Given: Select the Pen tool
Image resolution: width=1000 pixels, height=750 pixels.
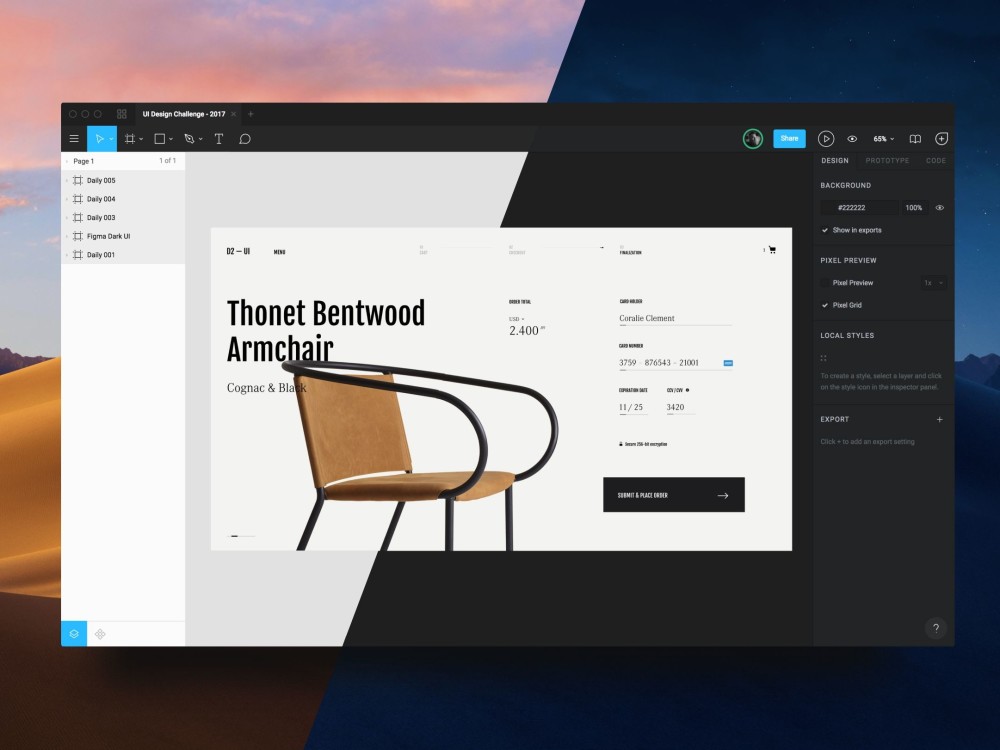Looking at the screenshot, I should click(191, 138).
